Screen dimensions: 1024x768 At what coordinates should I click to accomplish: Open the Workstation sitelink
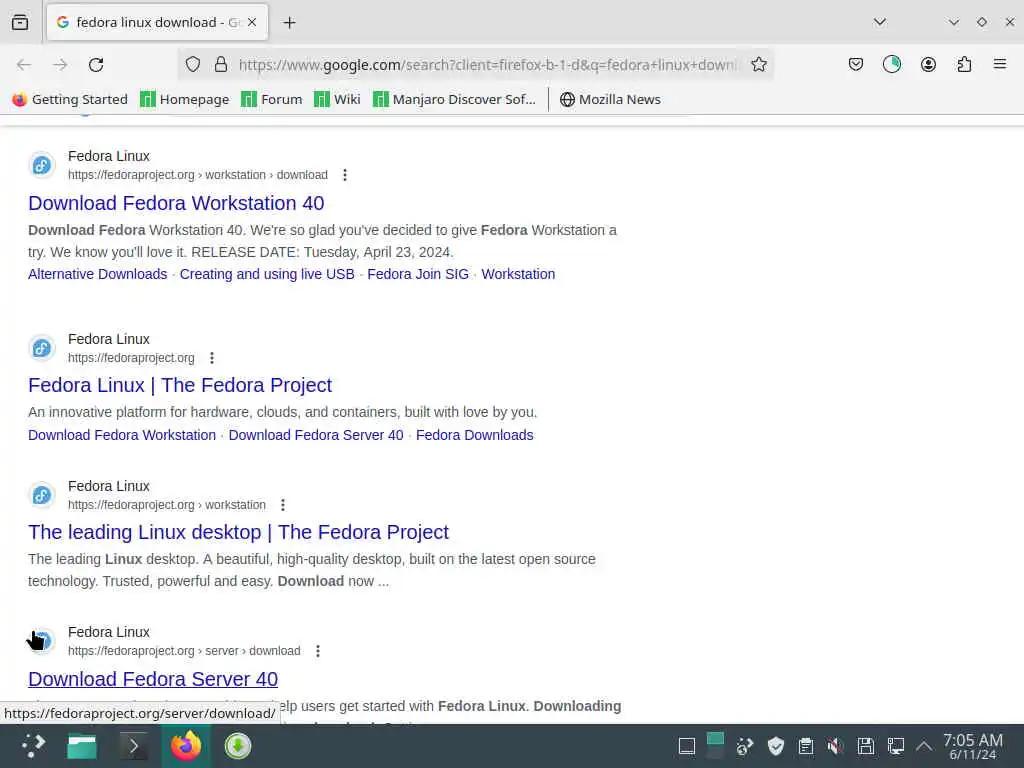518,274
